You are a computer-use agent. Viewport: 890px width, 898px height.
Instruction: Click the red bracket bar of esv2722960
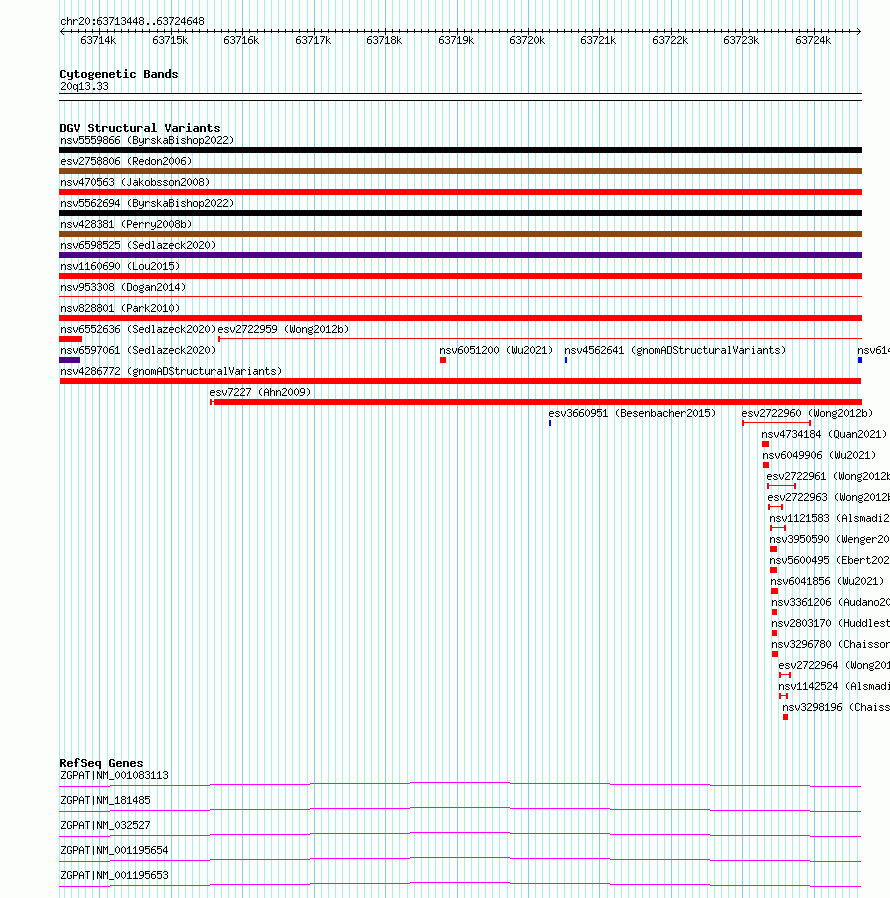point(776,423)
